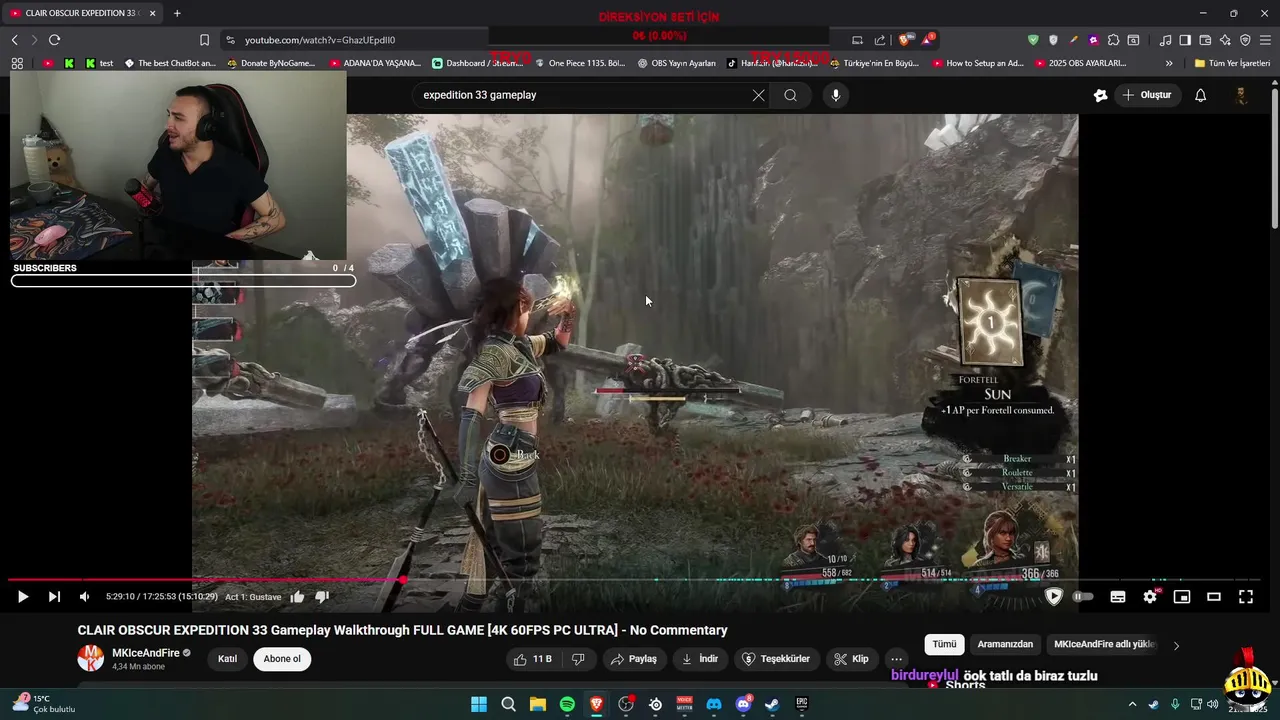Image resolution: width=1280 pixels, height=720 pixels.
Task: Open the Brave Leo AI sparkle icon
Action: tap(1225, 40)
